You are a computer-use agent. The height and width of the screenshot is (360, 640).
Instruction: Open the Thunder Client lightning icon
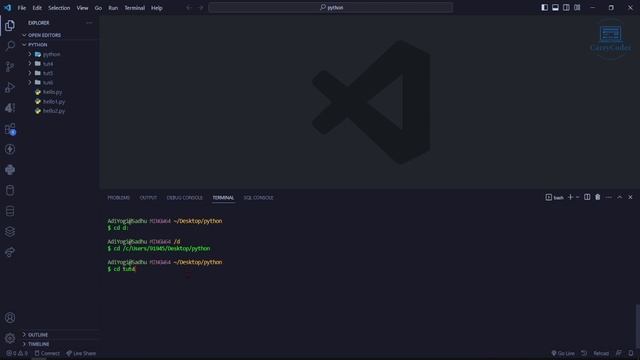pyautogui.click(x=10, y=149)
